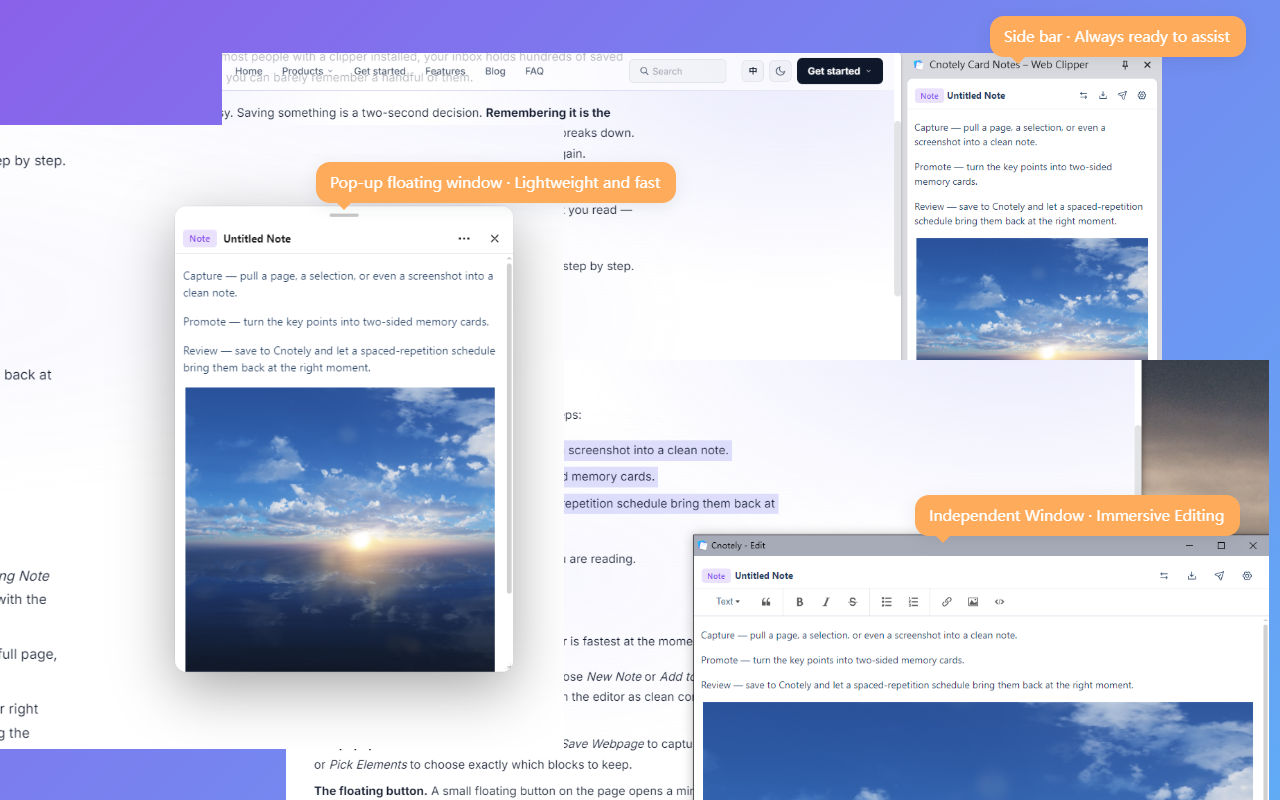The width and height of the screenshot is (1280, 800).
Task: Click the pop-up window's vertical scrollbar
Action: [509, 430]
